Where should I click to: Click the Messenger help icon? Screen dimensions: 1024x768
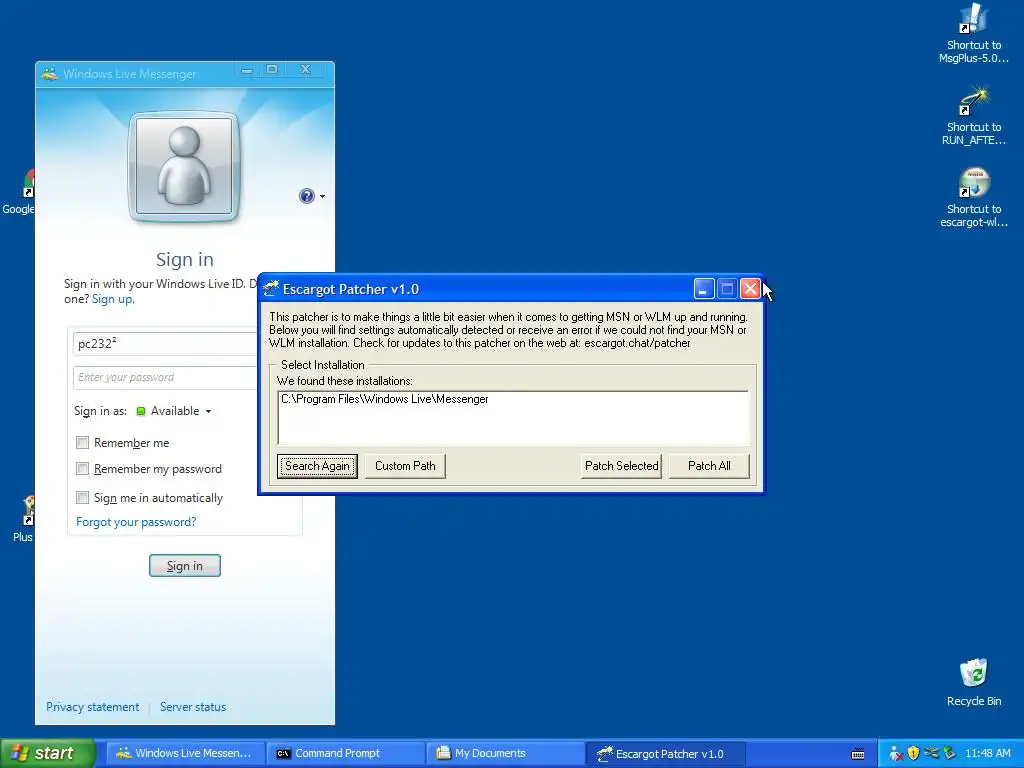306,196
